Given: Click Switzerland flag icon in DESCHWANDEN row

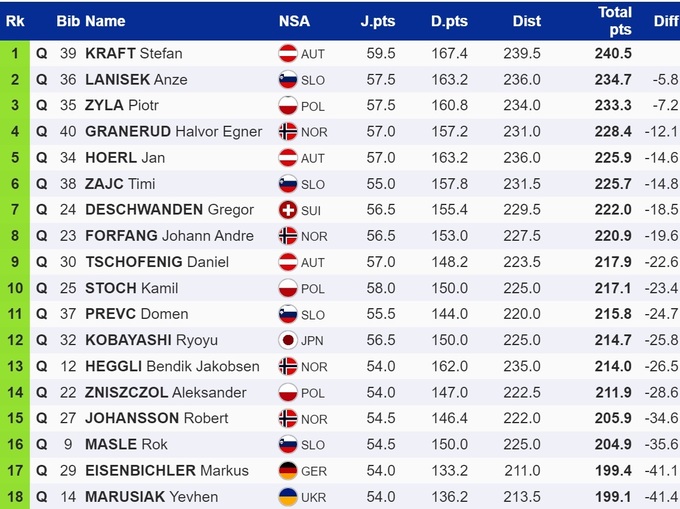Looking at the screenshot, I should coord(288,210).
